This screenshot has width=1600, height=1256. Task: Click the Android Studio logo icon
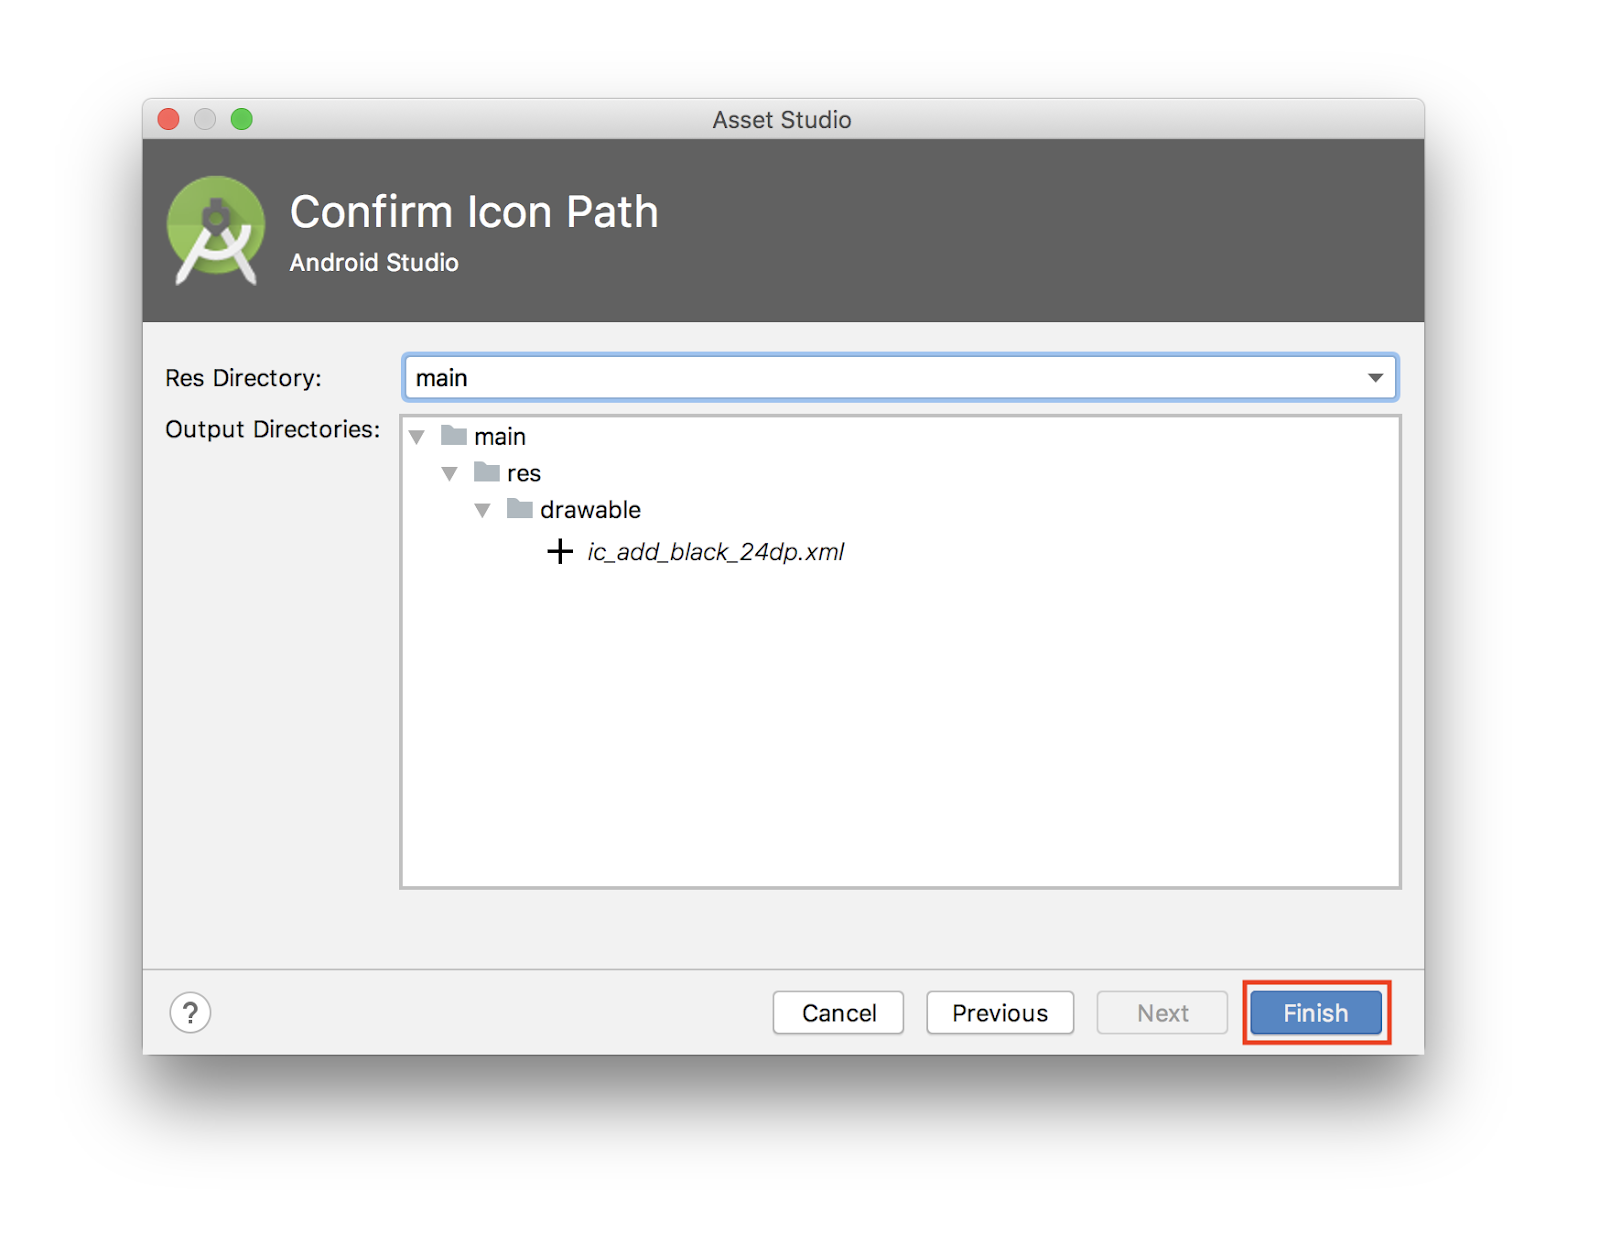[x=216, y=231]
